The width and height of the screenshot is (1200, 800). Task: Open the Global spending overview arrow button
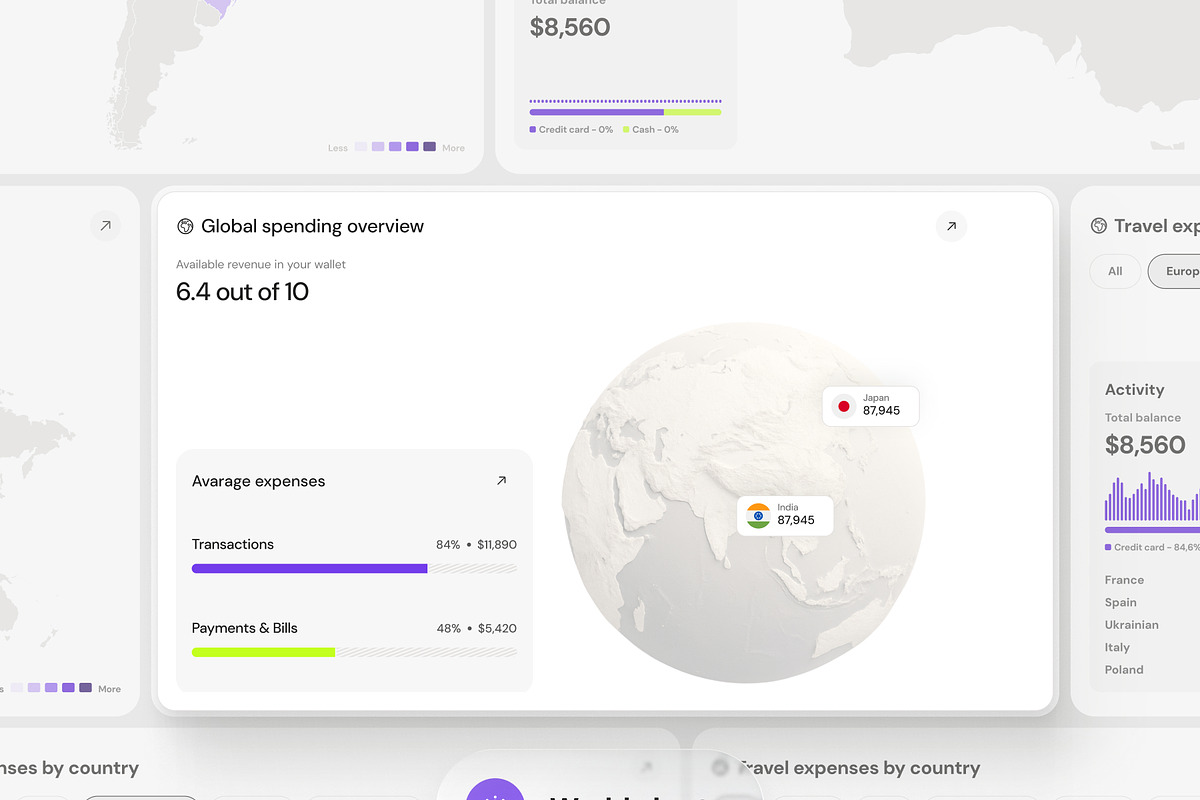(951, 227)
